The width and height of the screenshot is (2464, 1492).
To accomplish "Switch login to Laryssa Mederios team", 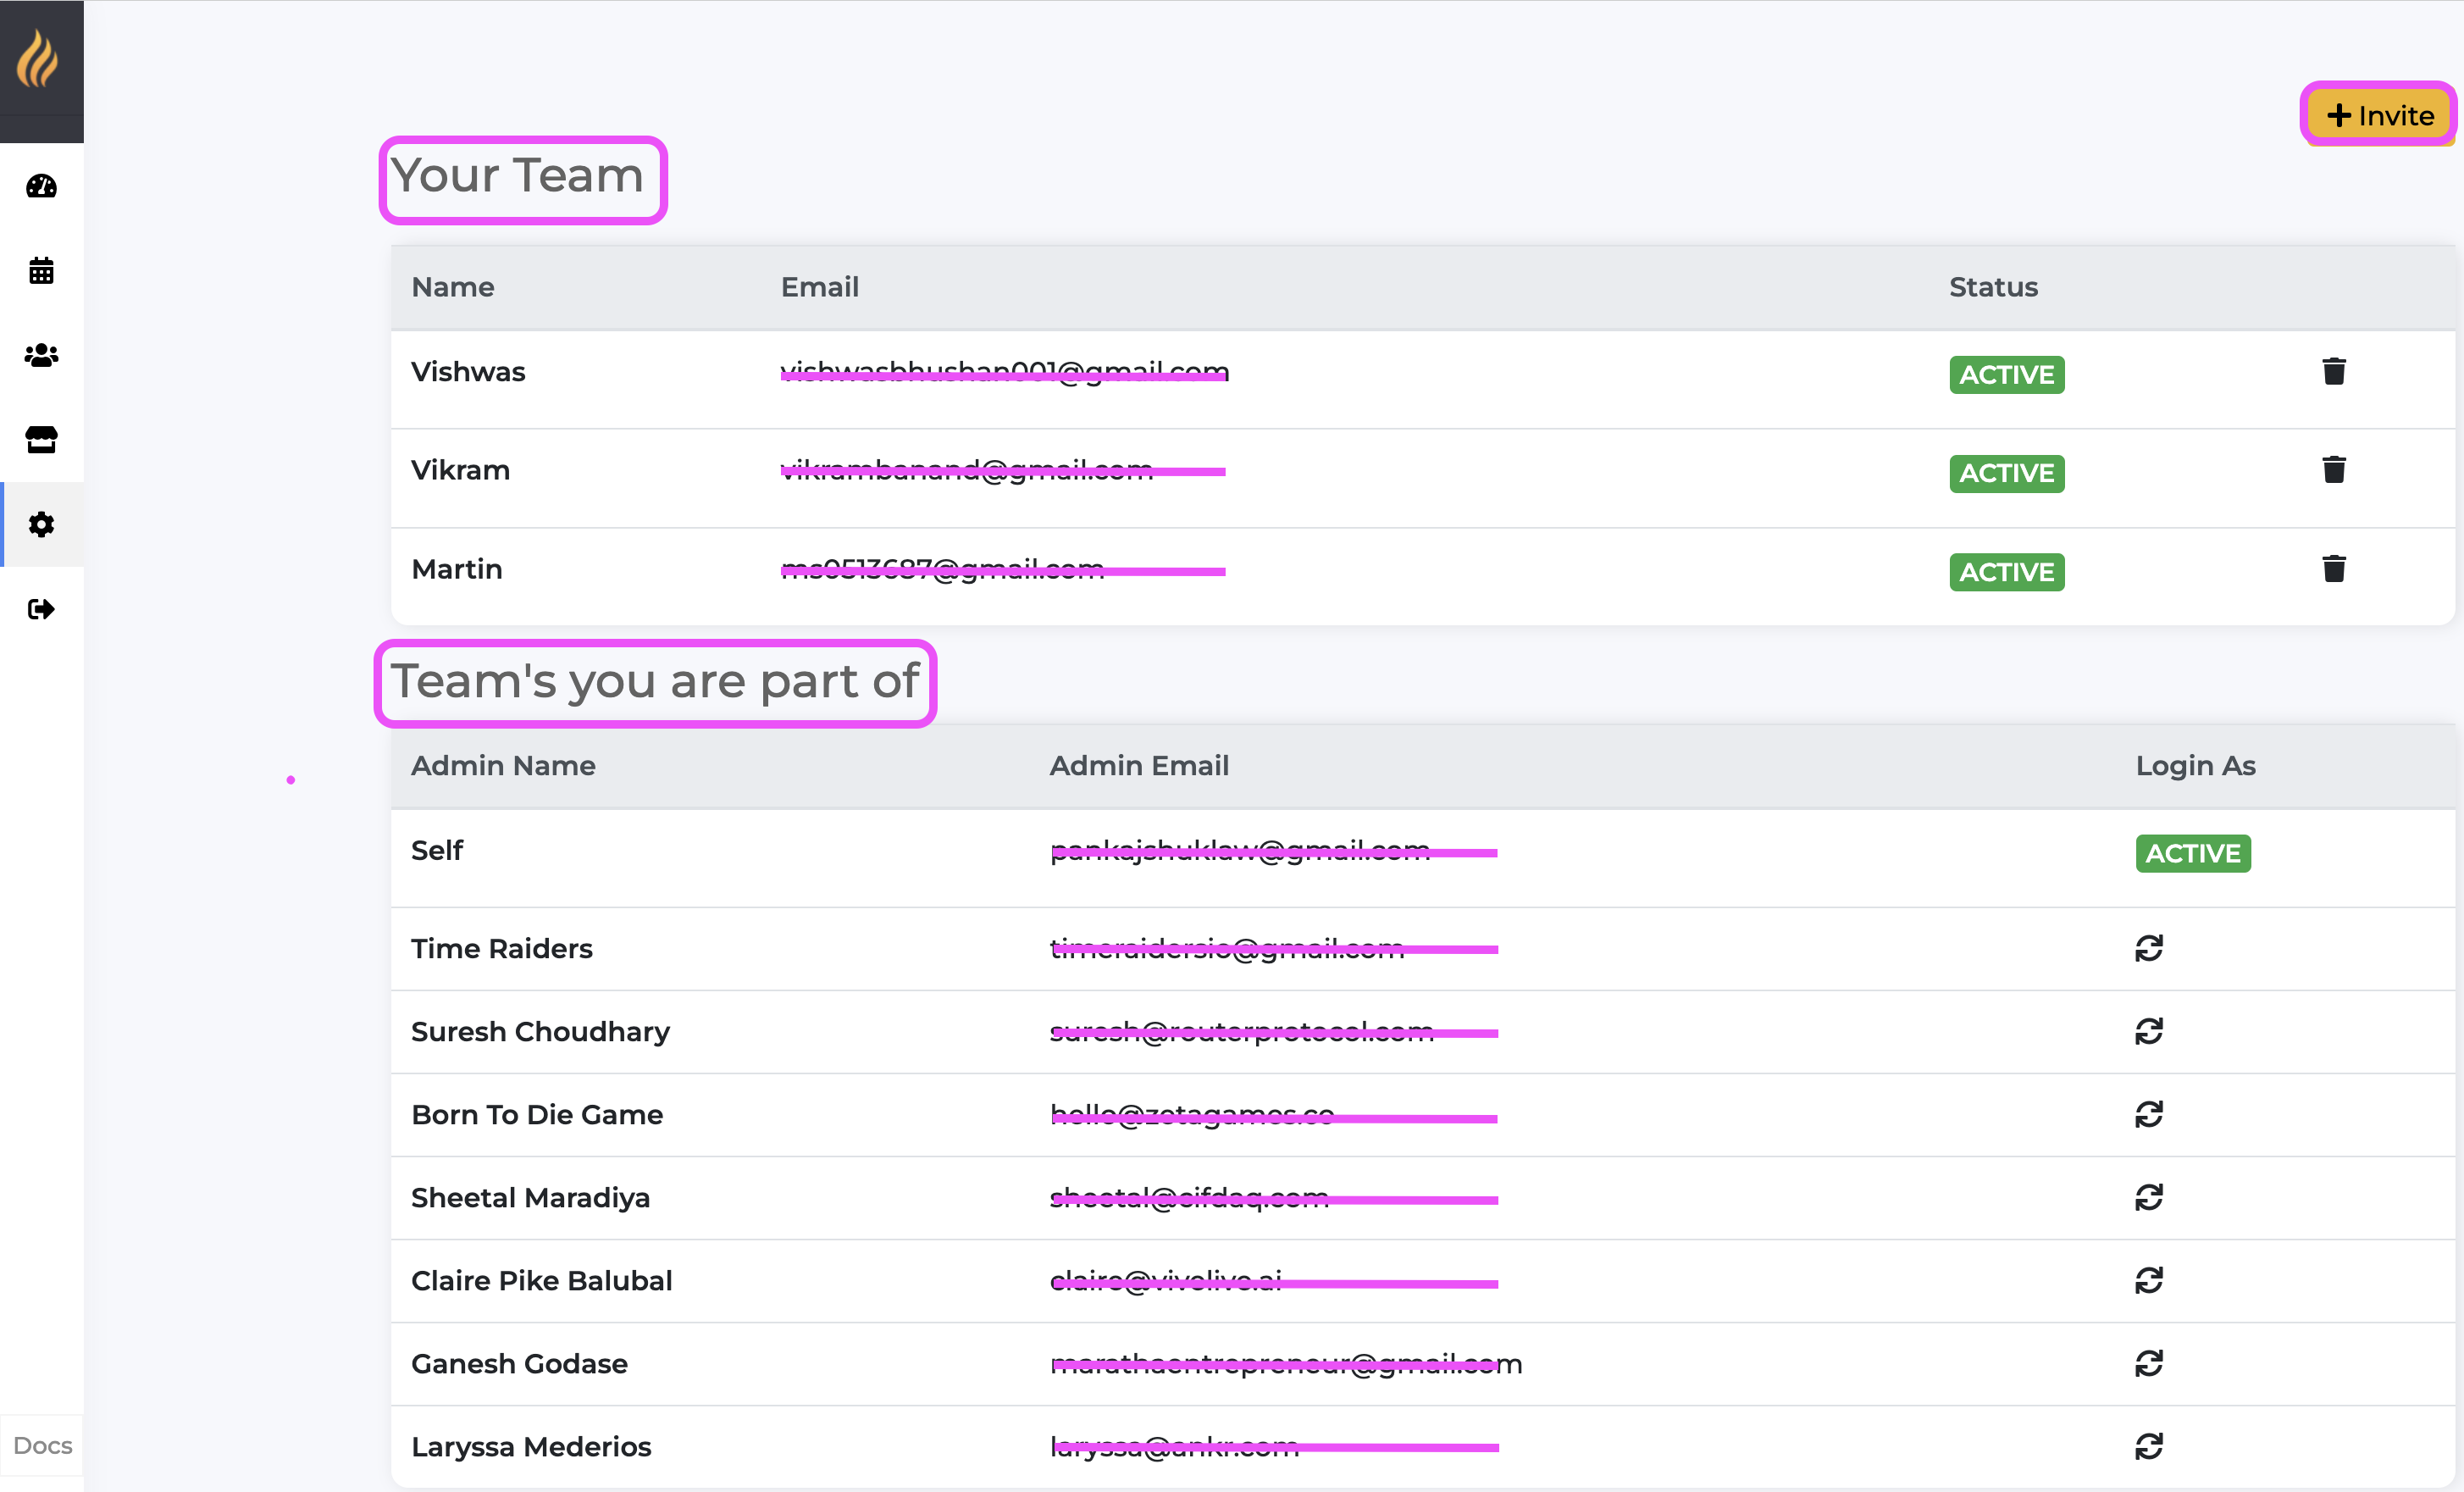I will click(2148, 1446).
